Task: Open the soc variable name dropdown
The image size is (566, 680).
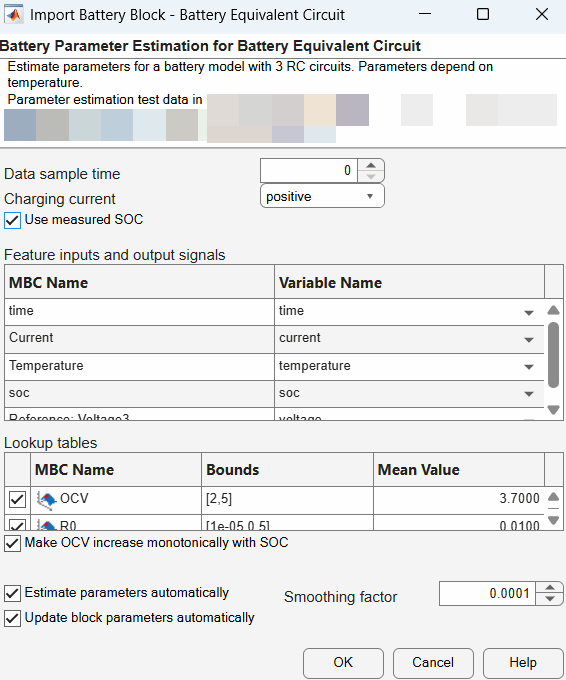Action: pos(529,394)
